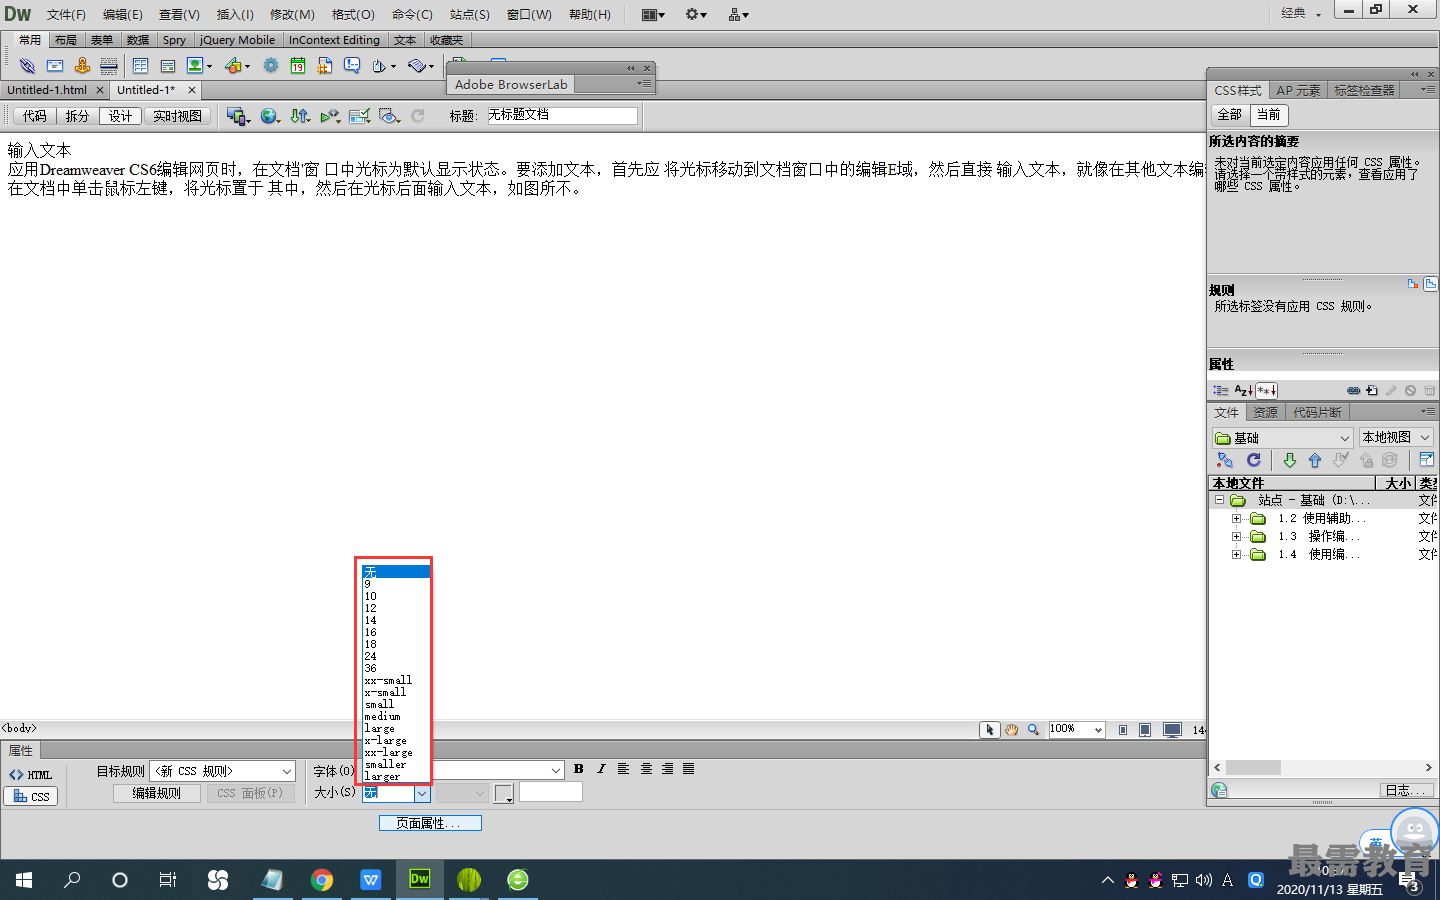
Task: Open the site selector dropdown
Action: [x=1345, y=438]
